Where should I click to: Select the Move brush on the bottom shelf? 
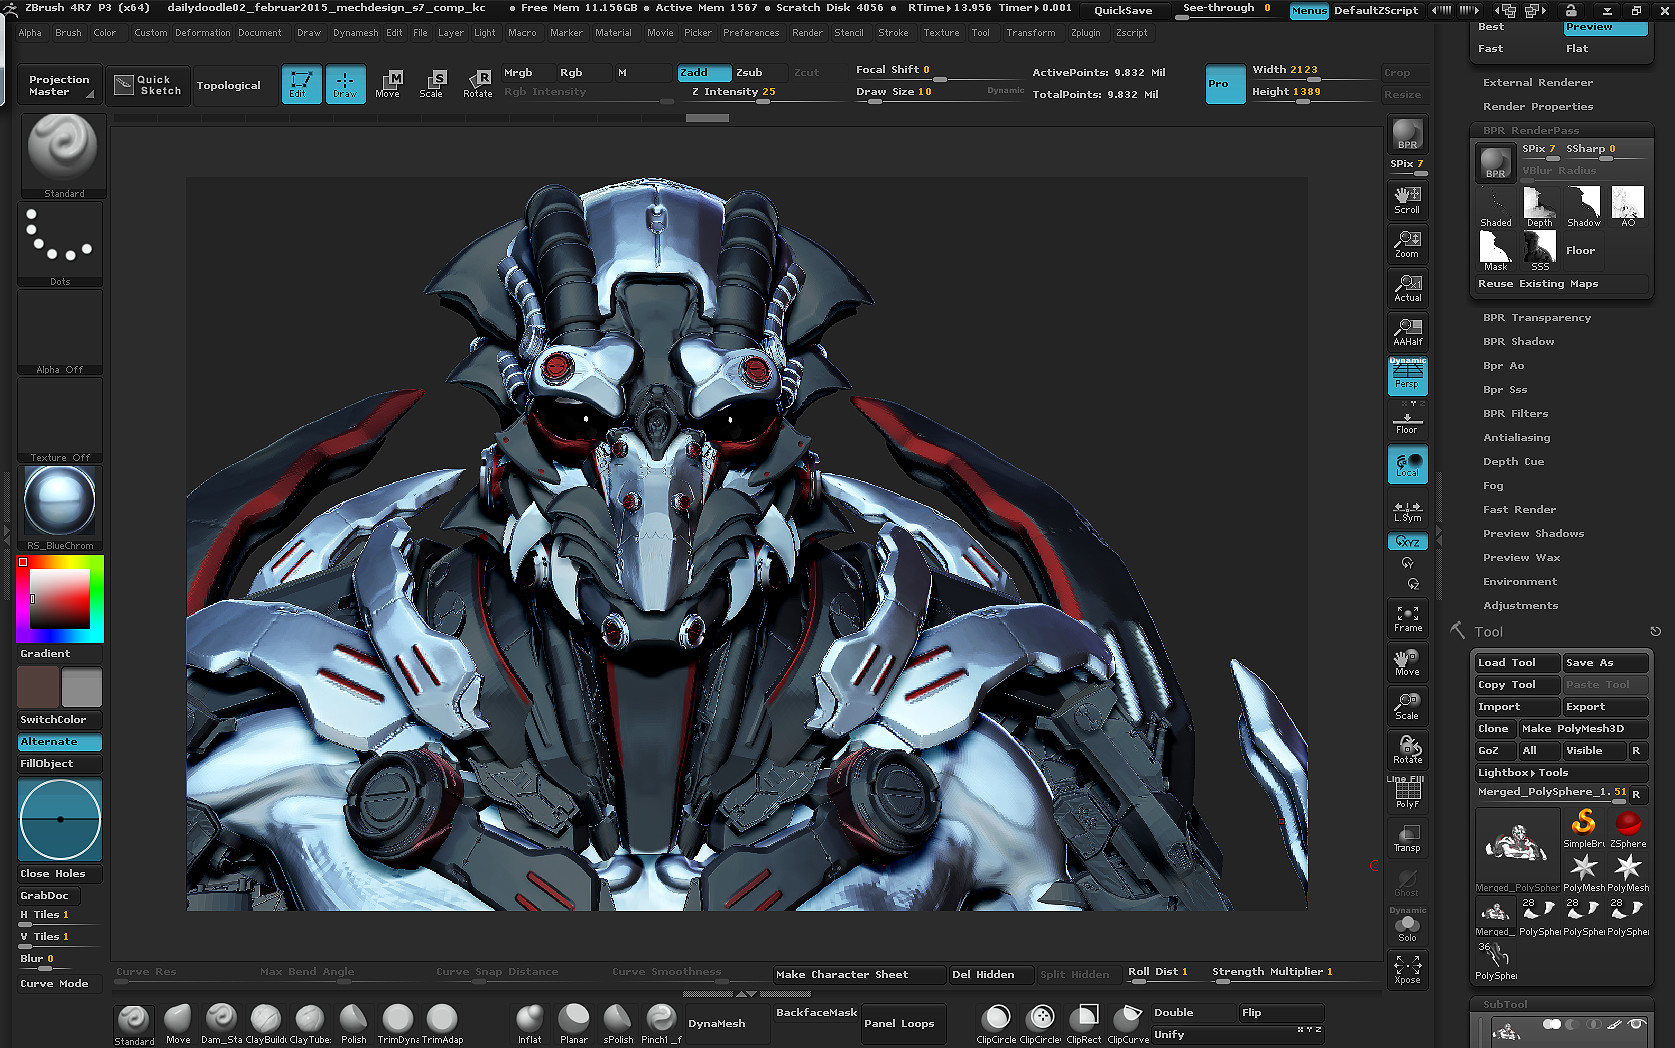point(178,1024)
